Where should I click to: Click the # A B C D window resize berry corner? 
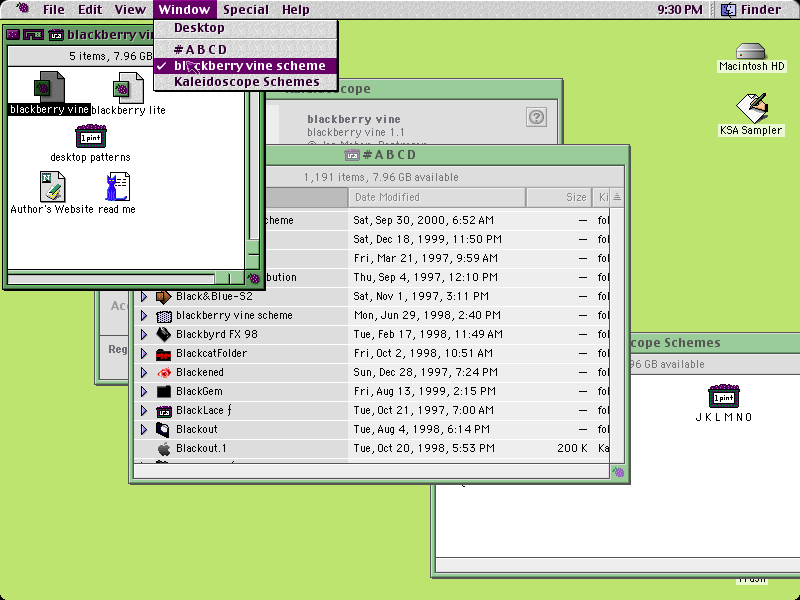[618, 472]
